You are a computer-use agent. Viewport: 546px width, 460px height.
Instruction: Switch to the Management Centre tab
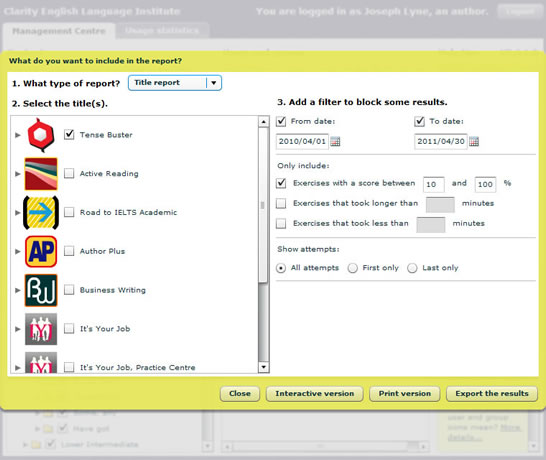(59, 31)
